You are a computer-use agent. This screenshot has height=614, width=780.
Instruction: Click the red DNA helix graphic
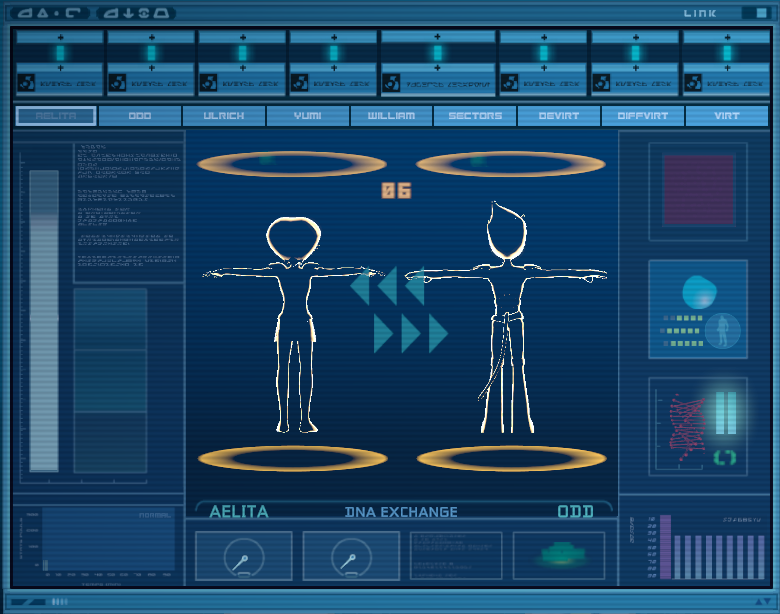(687, 428)
